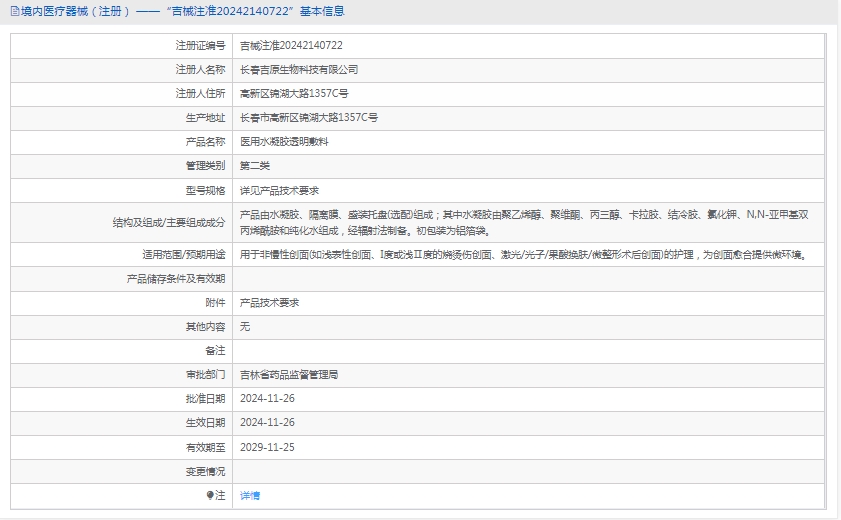Click the 适用范围 intended use description text
This screenshot has width=841, height=520.
(x=522, y=255)
